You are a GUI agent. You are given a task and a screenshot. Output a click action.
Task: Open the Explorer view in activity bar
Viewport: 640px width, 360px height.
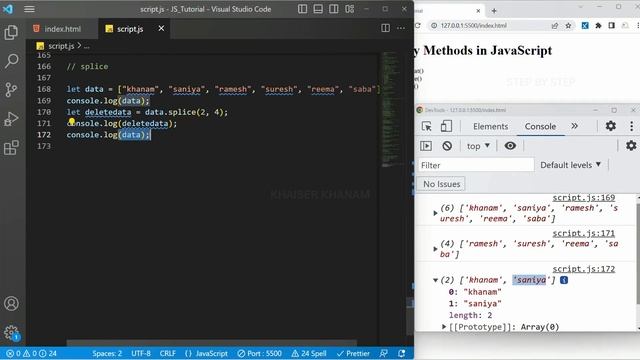point(11,32)
